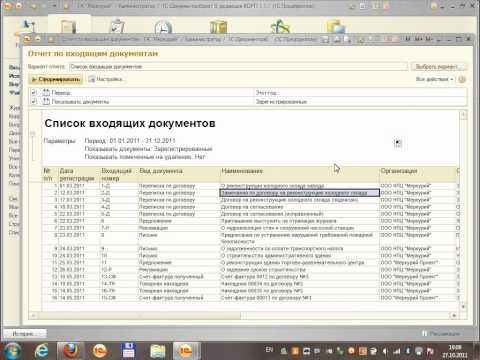
Task: Open the Настройка settings button
Action: coord(105,79)
